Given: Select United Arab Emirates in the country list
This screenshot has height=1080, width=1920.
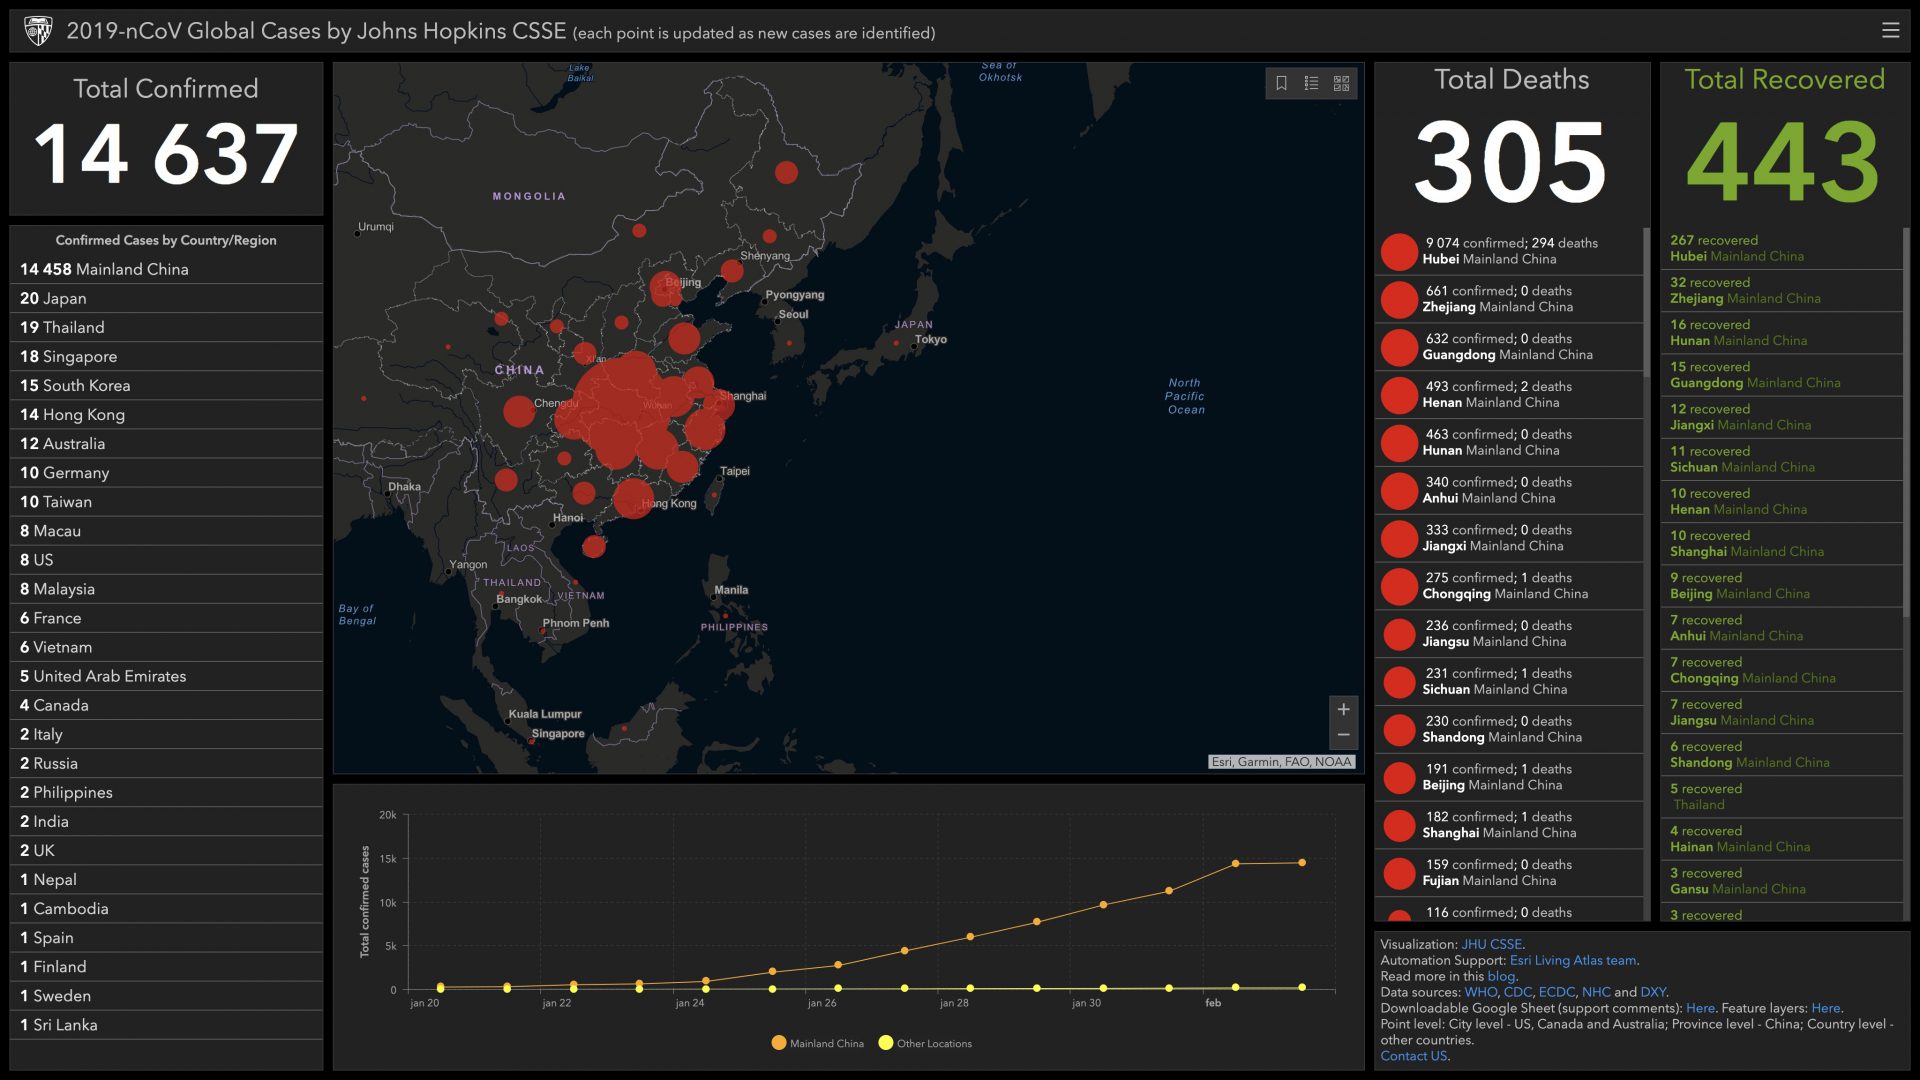Looking at the screenshot, I should pyautogui.click(x=166, y=676).
